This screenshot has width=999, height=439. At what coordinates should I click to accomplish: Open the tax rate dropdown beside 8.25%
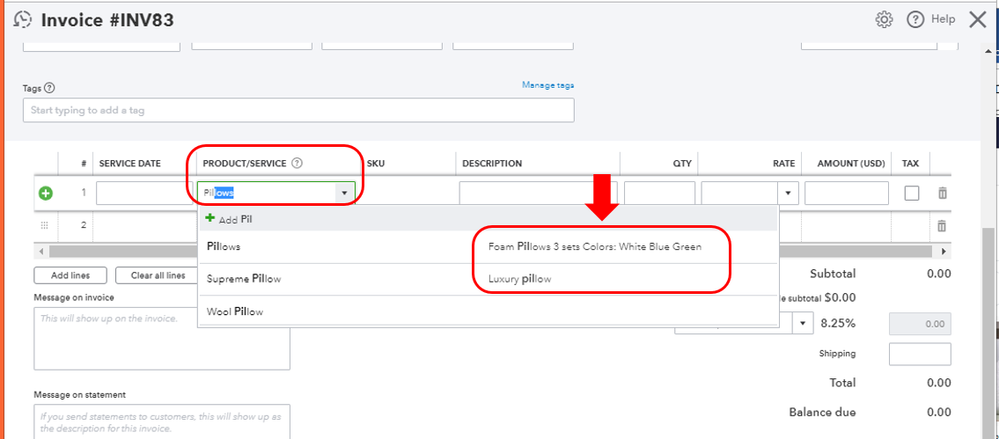pyautogui.click(x=806, y=324)
